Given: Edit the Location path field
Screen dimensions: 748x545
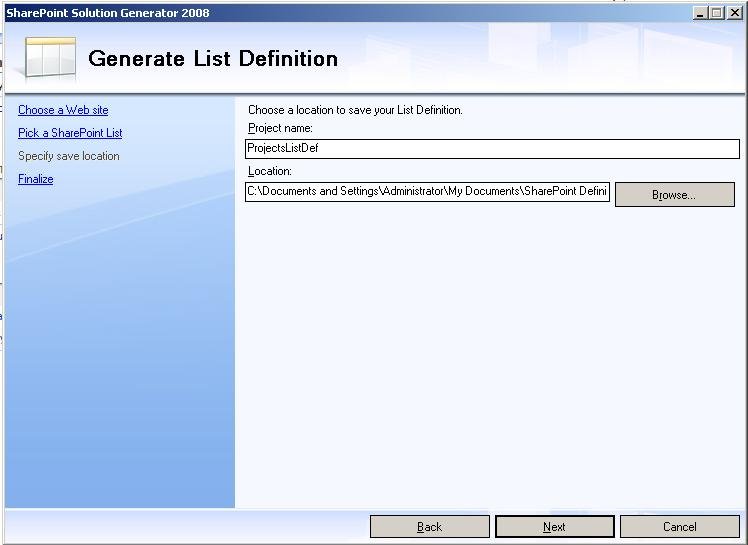Looking at the screenshot, I should pos(427,192).
